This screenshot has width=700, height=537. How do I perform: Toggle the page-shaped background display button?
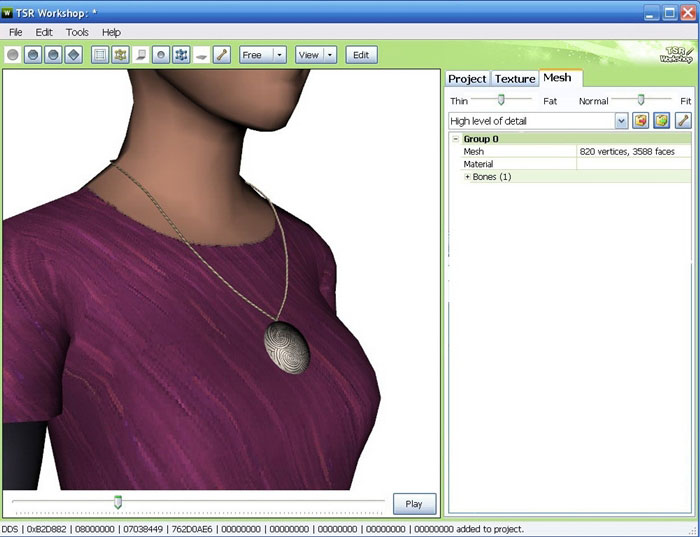point(141,55)
